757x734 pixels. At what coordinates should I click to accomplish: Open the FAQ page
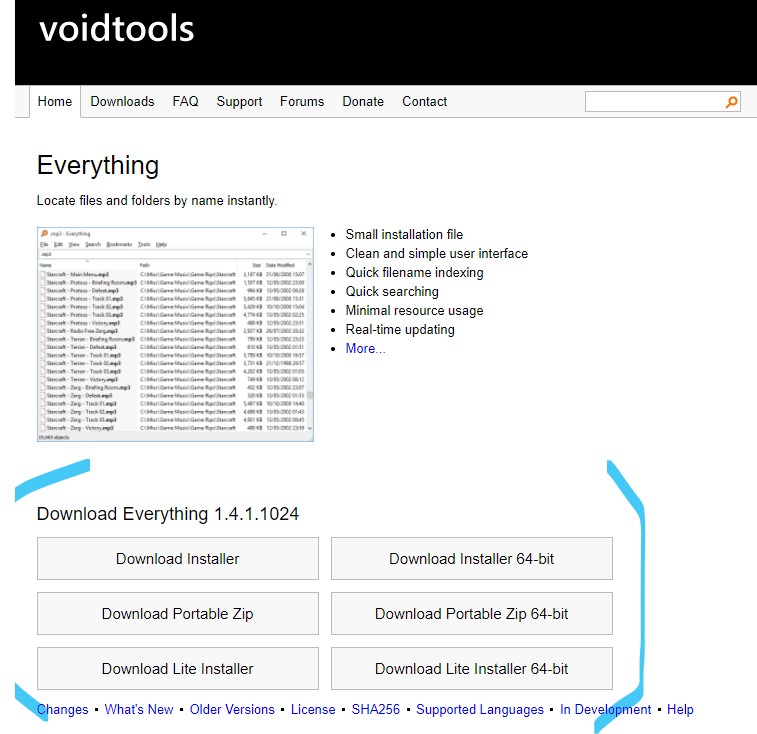(185, 101)
